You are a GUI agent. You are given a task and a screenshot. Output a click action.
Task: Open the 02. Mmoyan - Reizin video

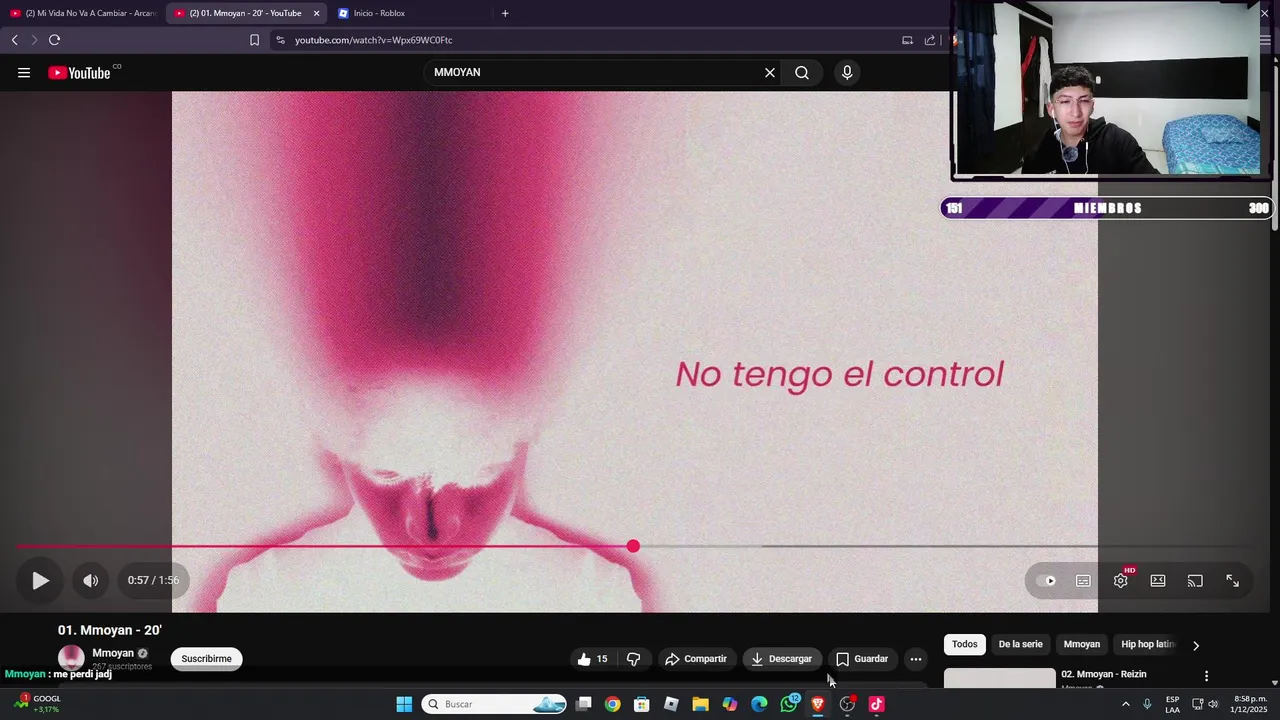1104,674
